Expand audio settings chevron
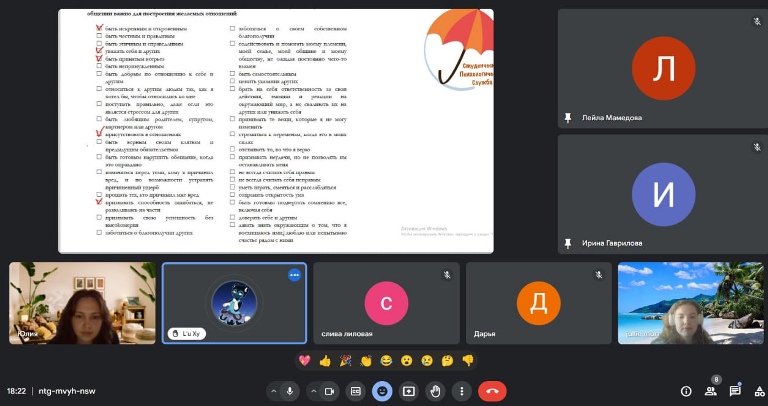768x406 pixels. coord(274,391)
